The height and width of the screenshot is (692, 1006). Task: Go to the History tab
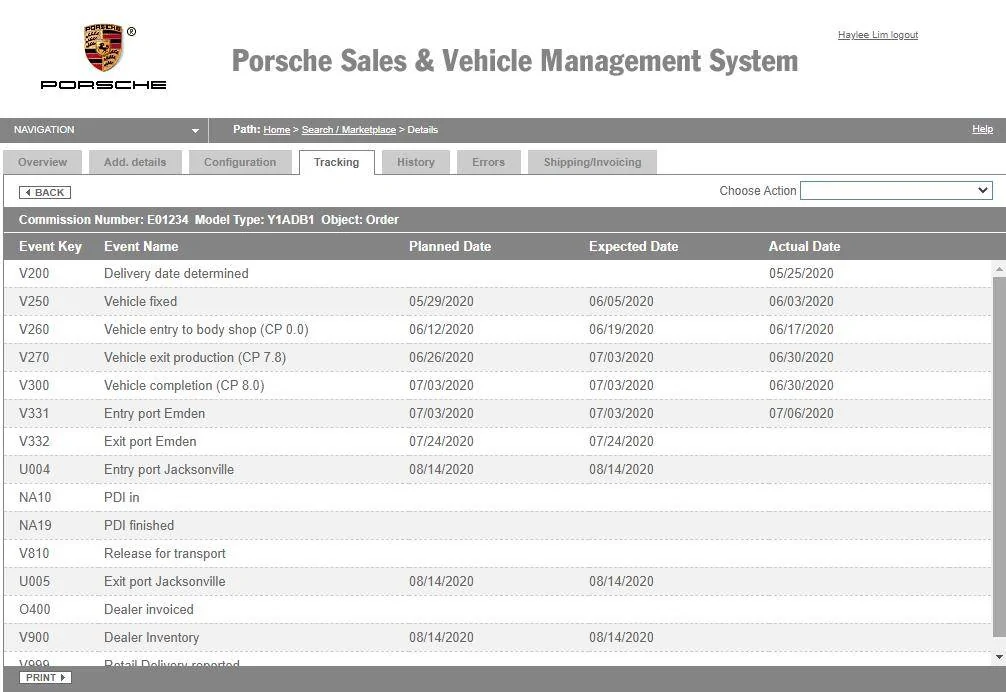pyautogui.click(x=416, y=162)
